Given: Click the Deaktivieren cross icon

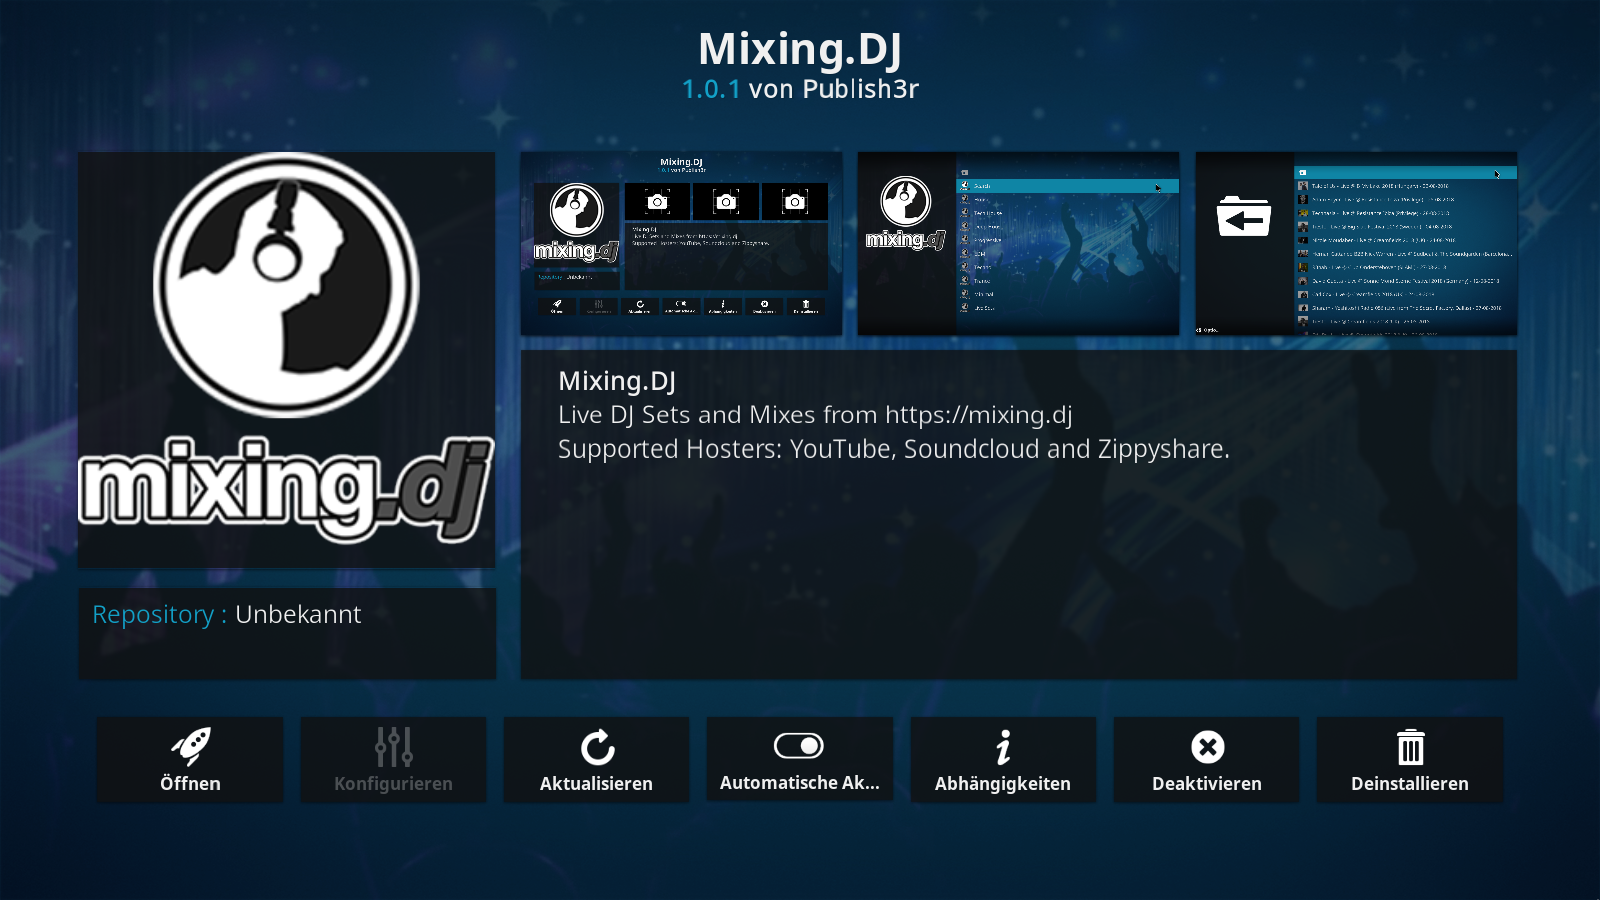Looking at the screenshot, I should click(1207, 747).
